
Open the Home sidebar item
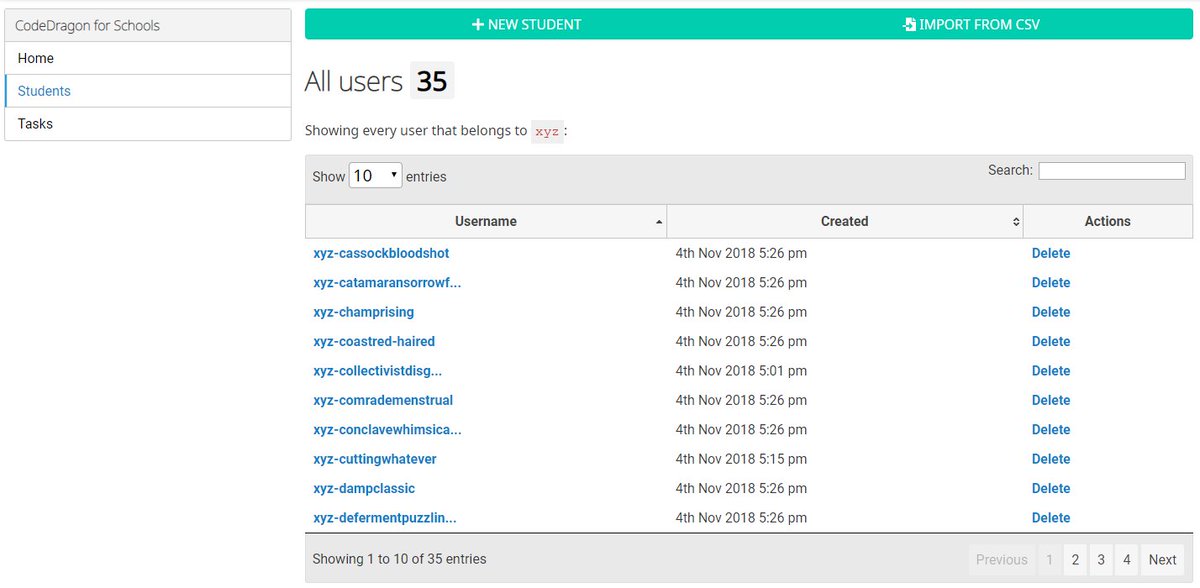click(x=148, y=58)
